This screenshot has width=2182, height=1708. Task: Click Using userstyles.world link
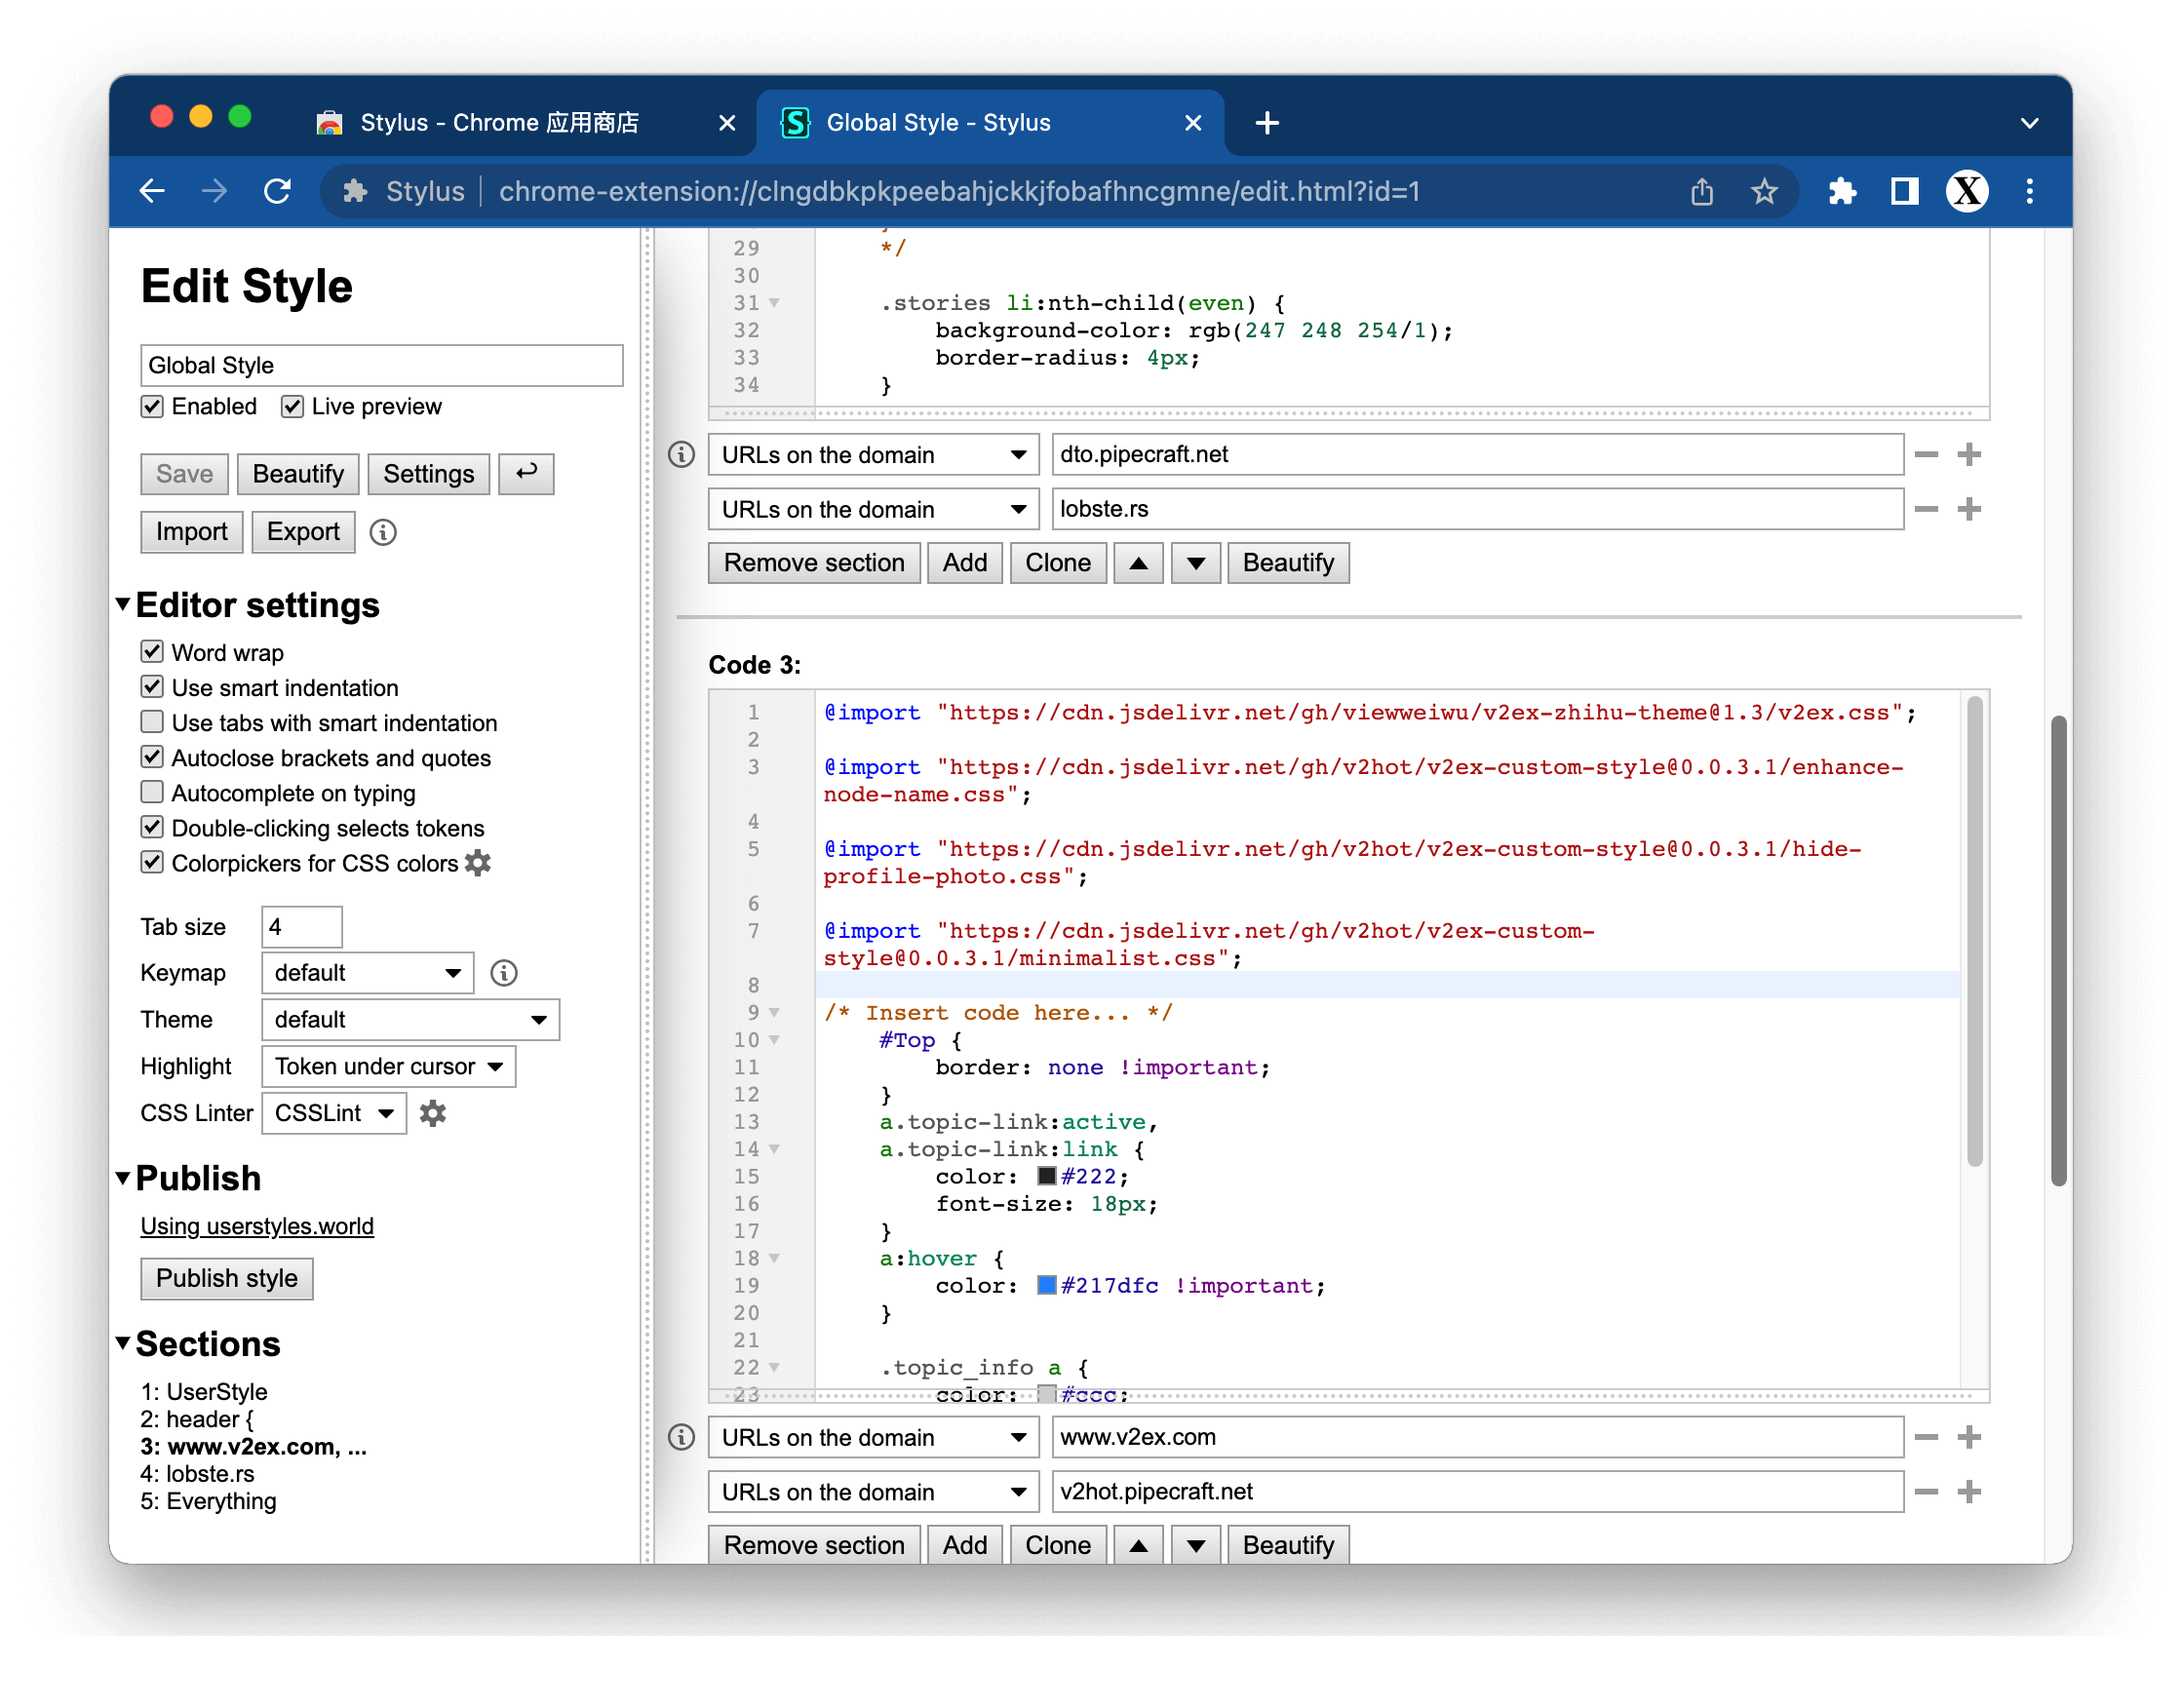click(x=253, y=1224)
